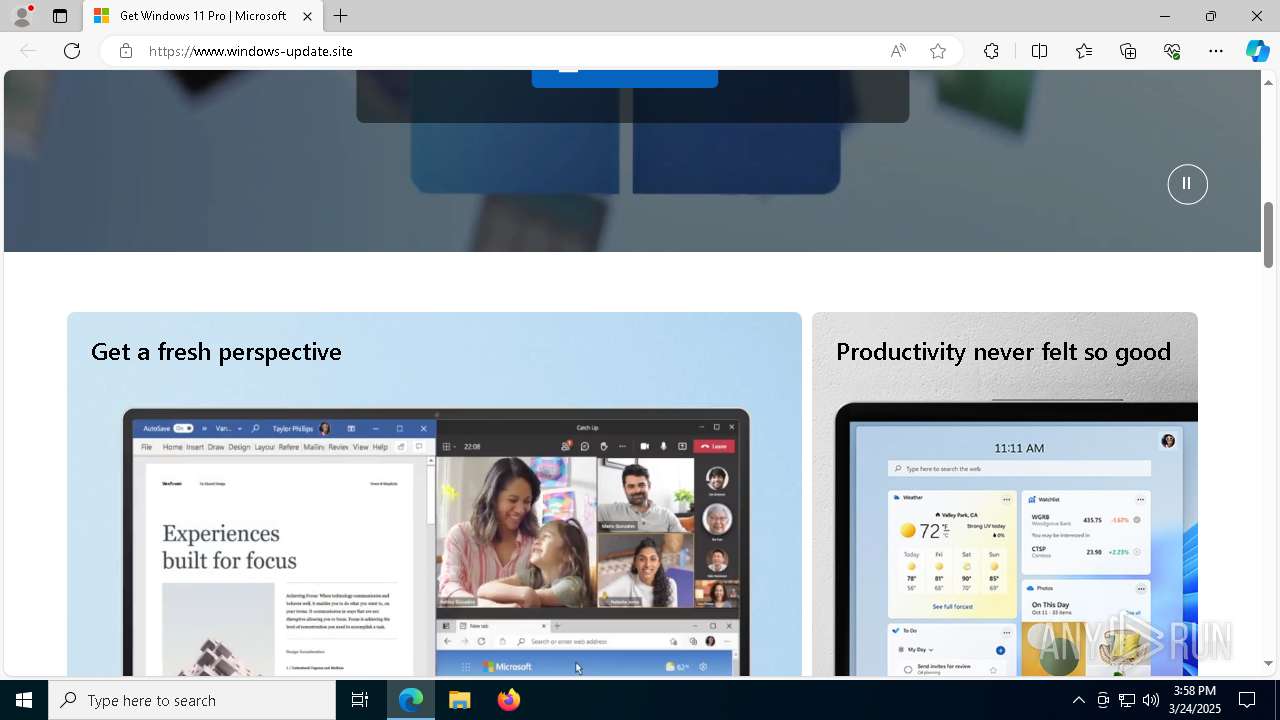
Task: Click the page vertical scrollbar thumb
Action: (x=1268, y=235)
